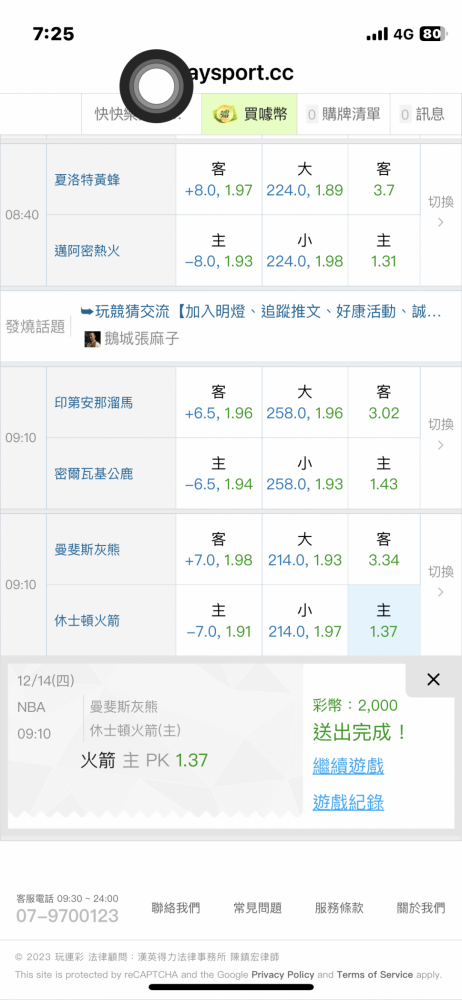
Task: Open the 玩競猜交流 hot topic post
Action: (261, 312)
